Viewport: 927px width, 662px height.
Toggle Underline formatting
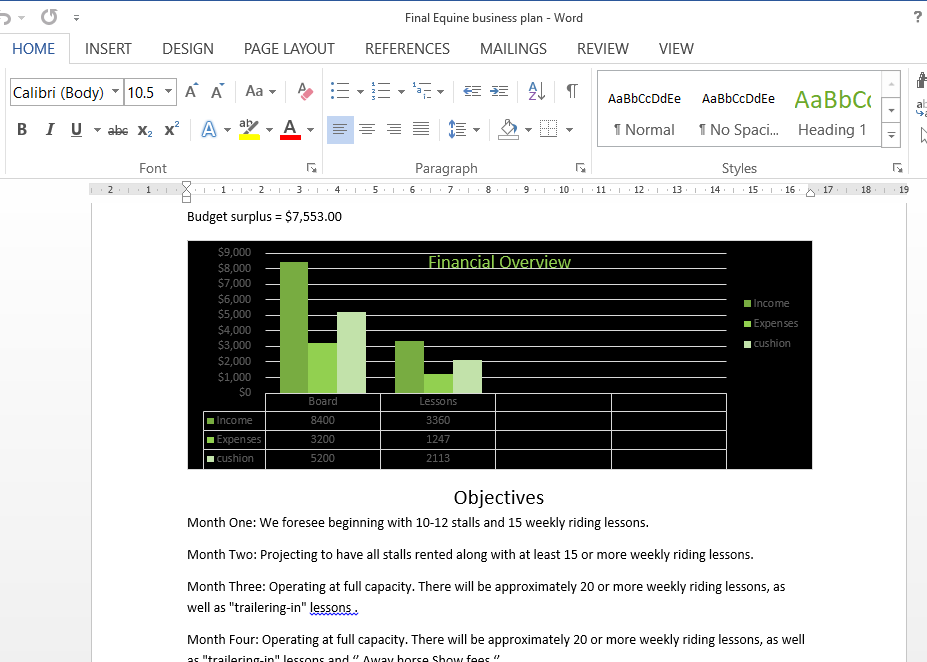(76, 129)
